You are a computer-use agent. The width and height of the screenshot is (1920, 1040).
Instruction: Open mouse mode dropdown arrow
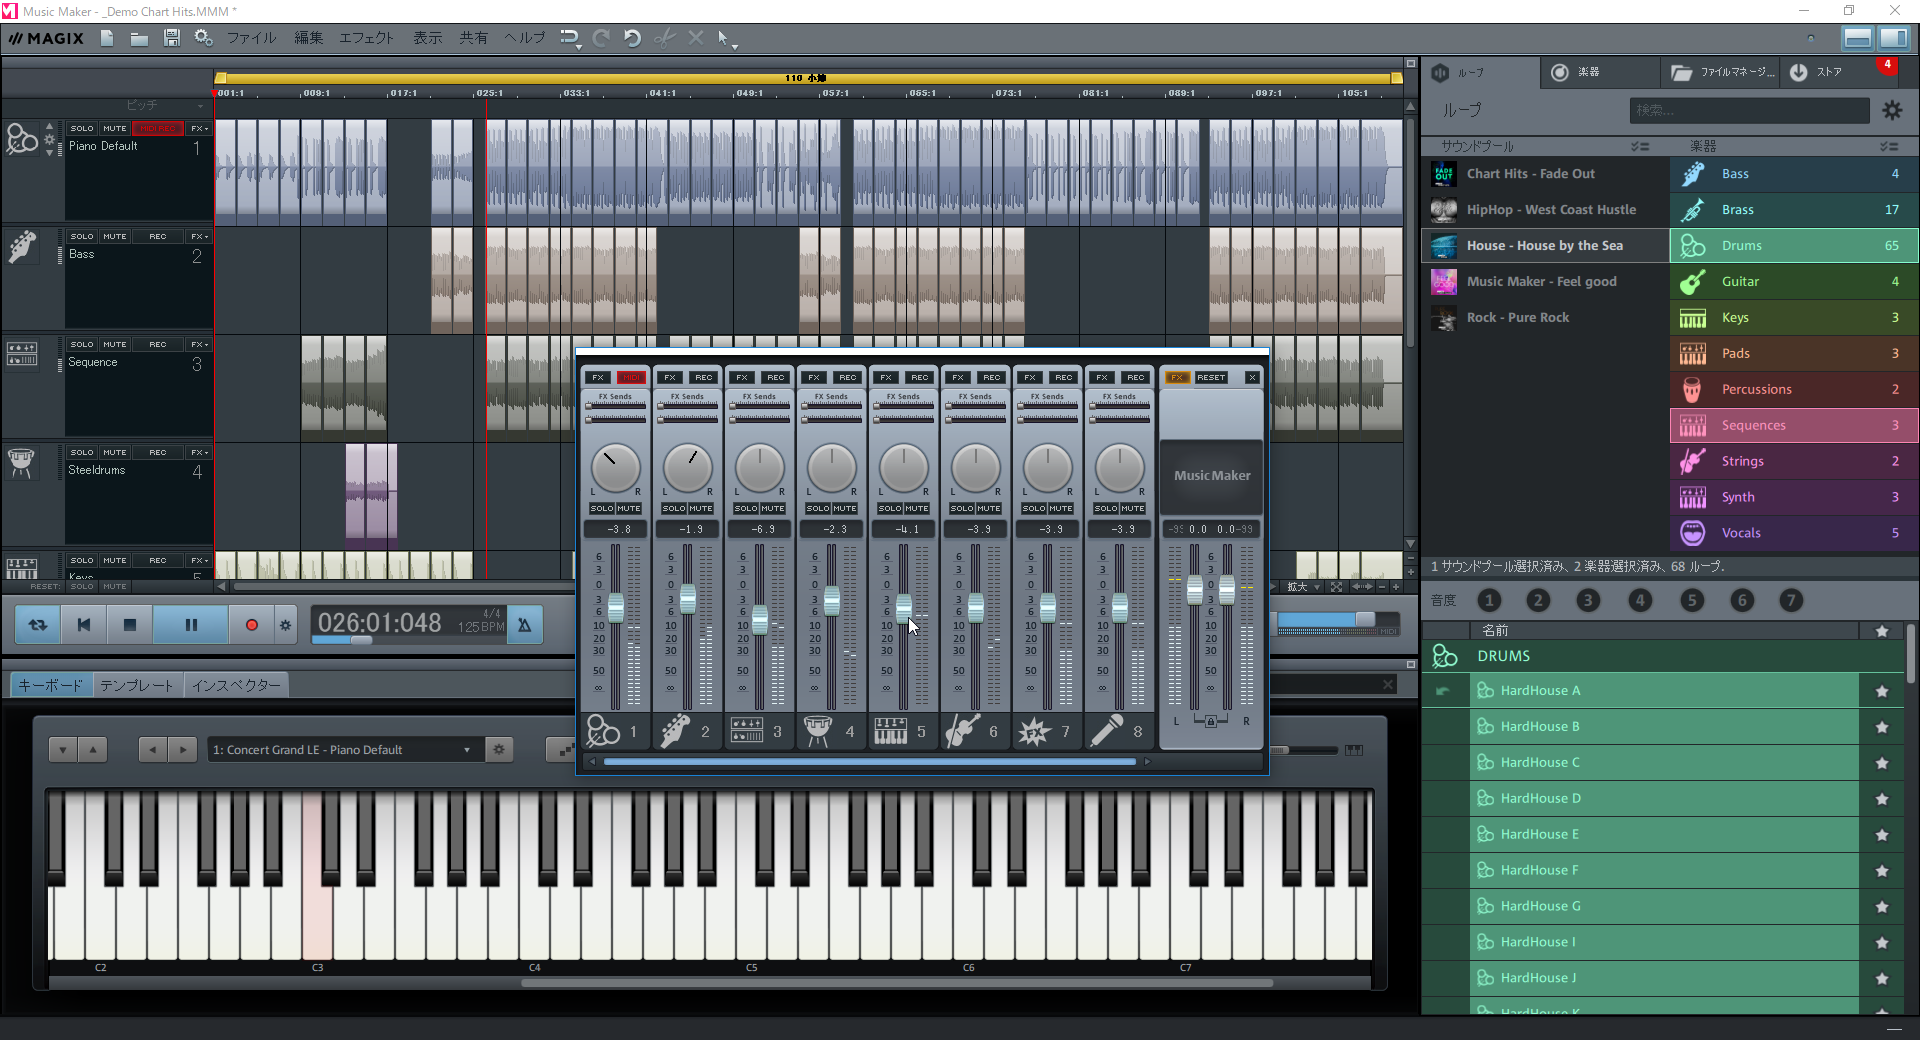735,46
